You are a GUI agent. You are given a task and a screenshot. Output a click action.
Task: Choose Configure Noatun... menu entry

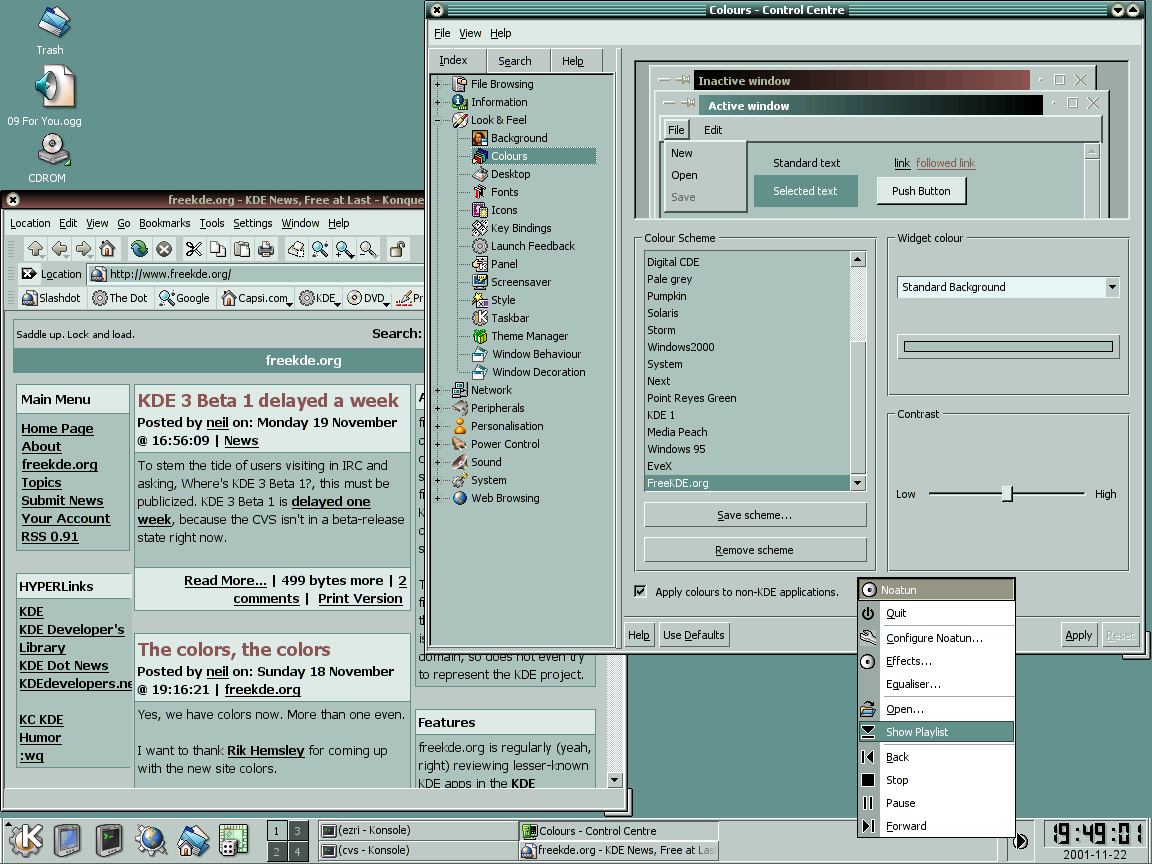point(936,638)
